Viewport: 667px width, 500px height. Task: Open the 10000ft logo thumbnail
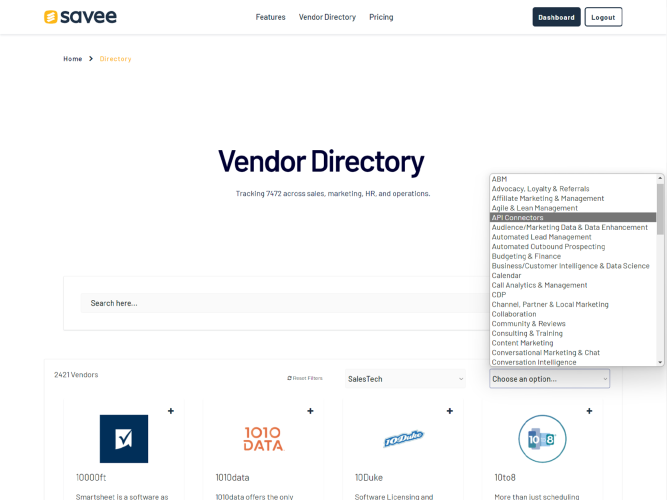coord(124,439)
